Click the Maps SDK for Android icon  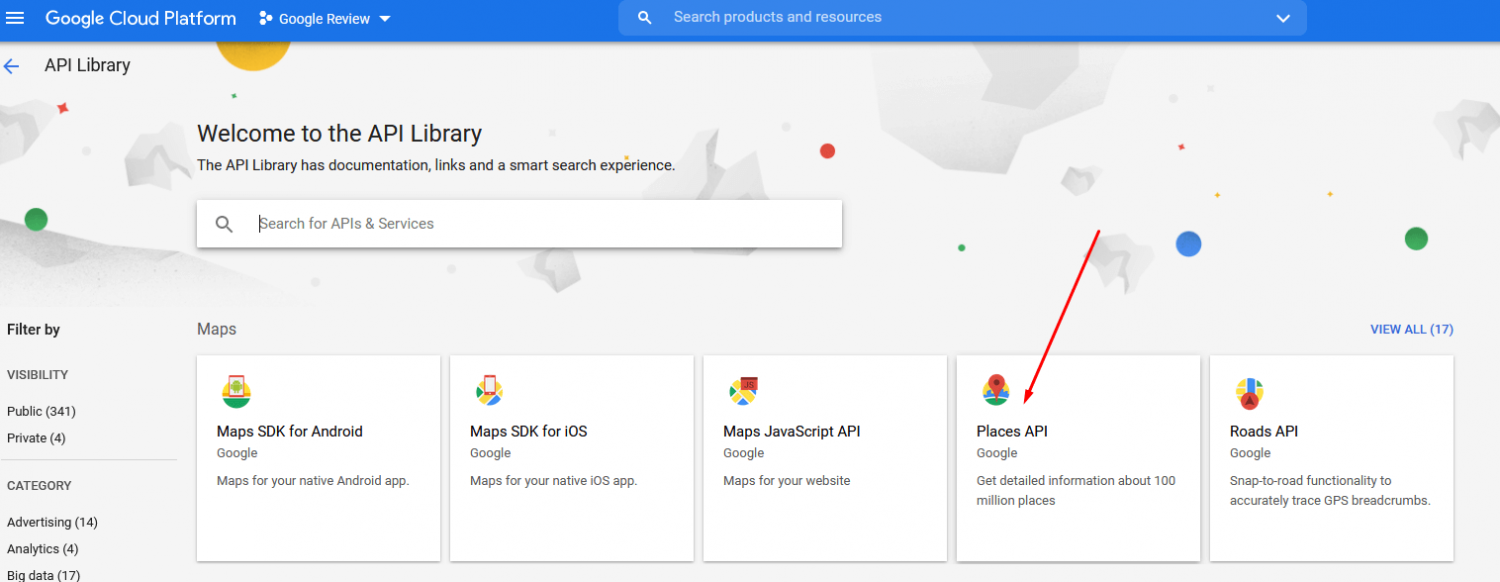click(x=236, y=391)
